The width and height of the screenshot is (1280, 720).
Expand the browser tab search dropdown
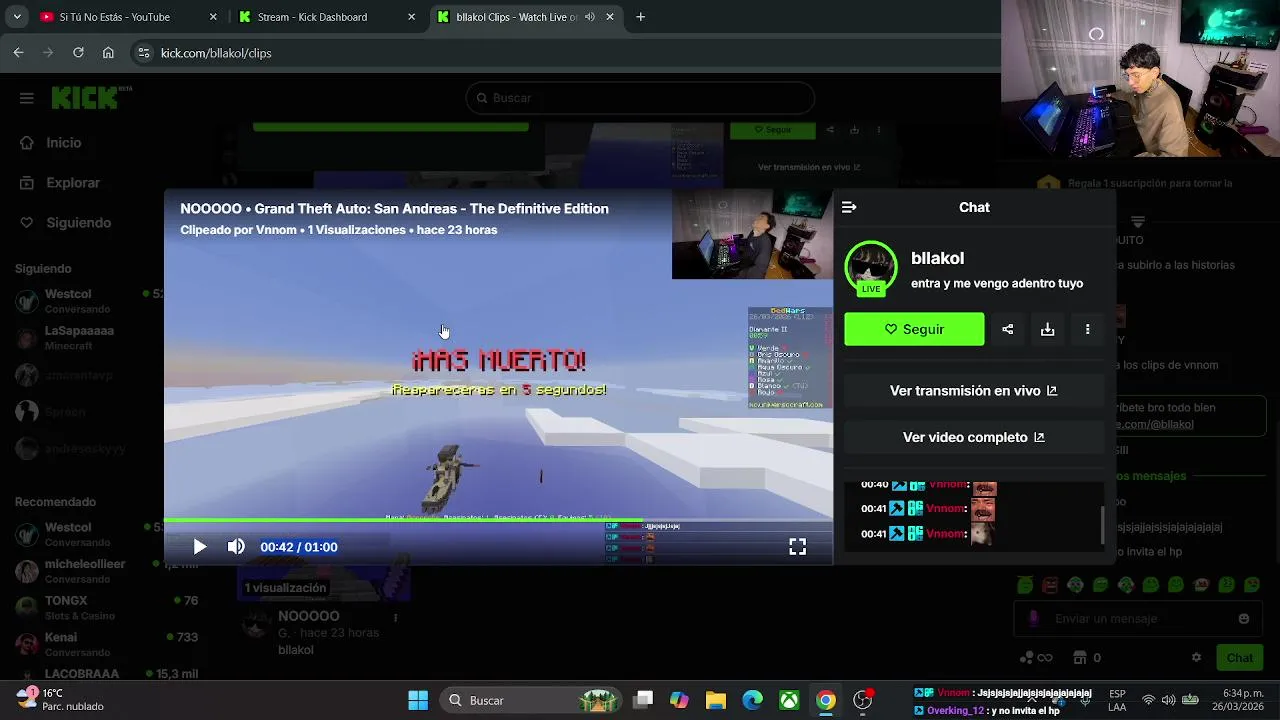[16, 17]
